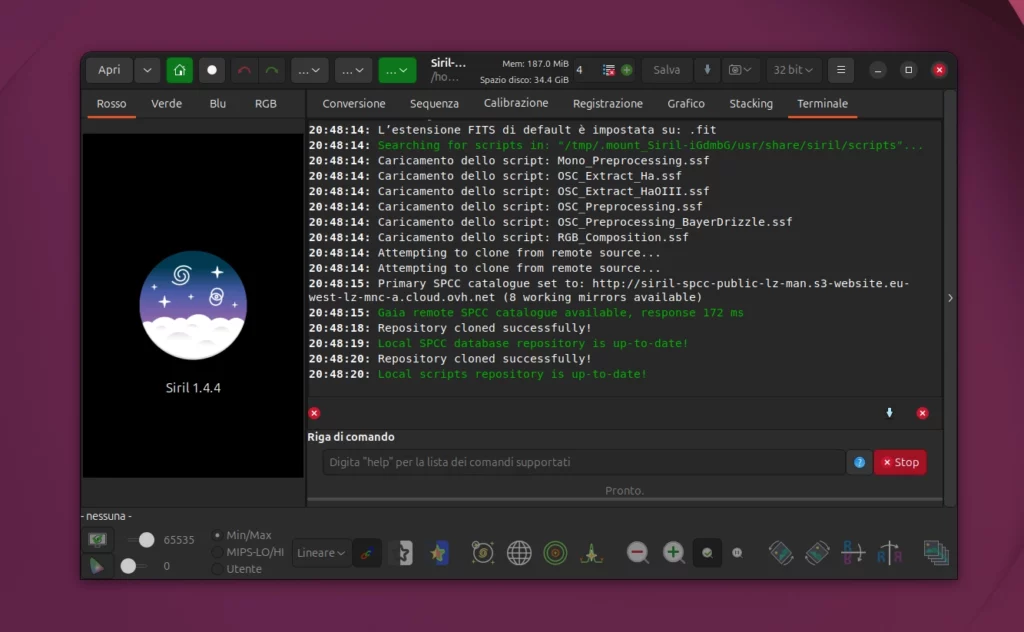Image resolution: width=1024 pixels, height=632 pixels.
Task: Open the 32 bit depth dropdown
Action: (792, 70)
